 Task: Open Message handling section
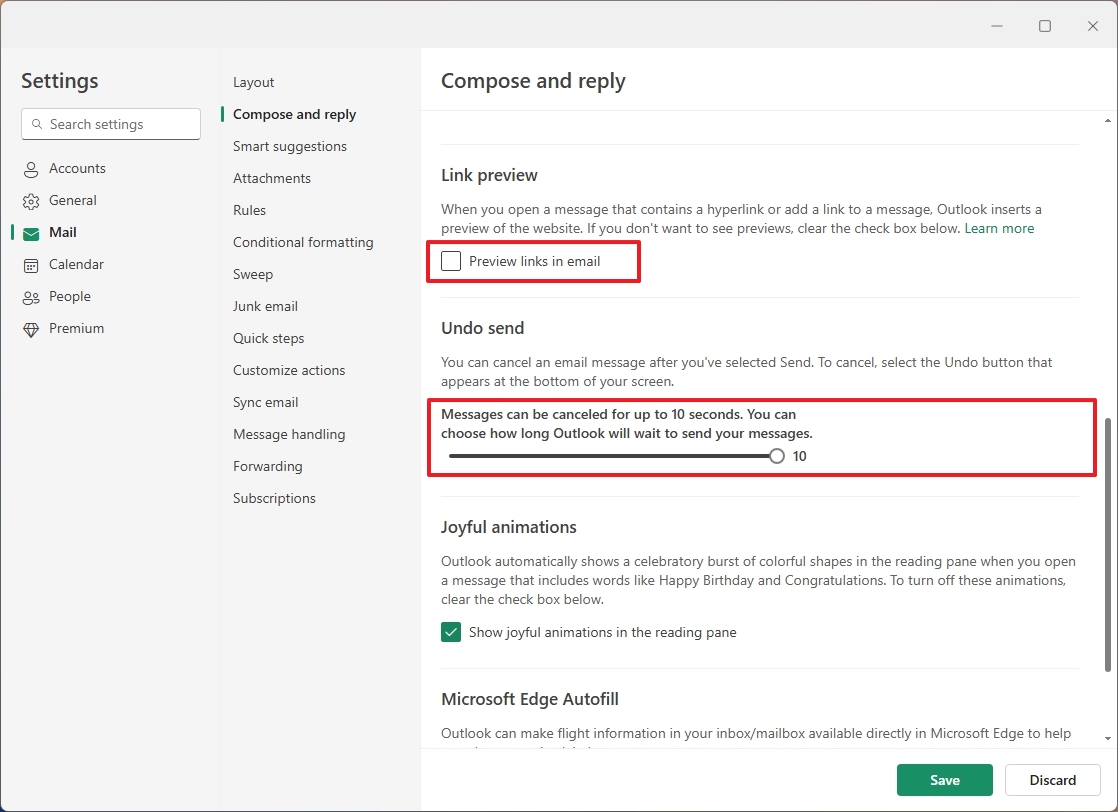click(x=289, y=434)
